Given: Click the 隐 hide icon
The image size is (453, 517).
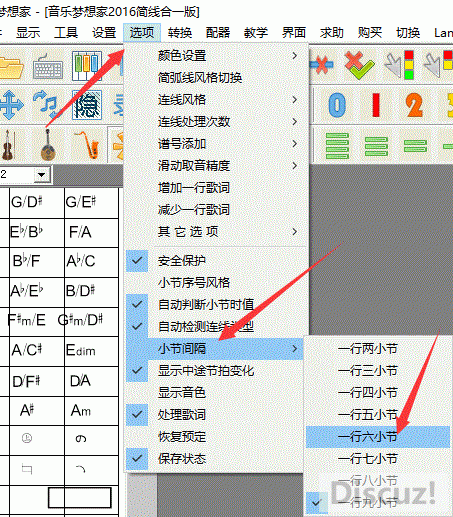Looking at the screenshot, I should pos(87,105).
